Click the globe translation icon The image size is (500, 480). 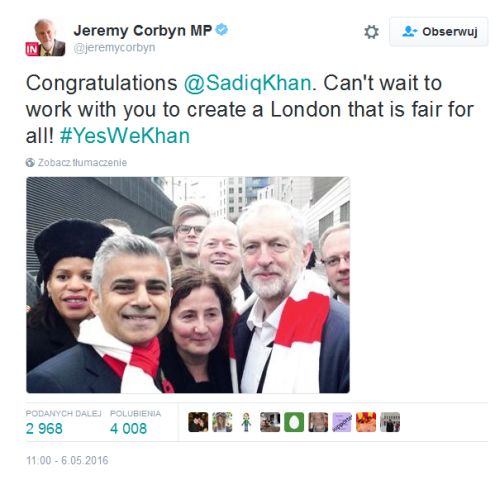tap(30, 163)
